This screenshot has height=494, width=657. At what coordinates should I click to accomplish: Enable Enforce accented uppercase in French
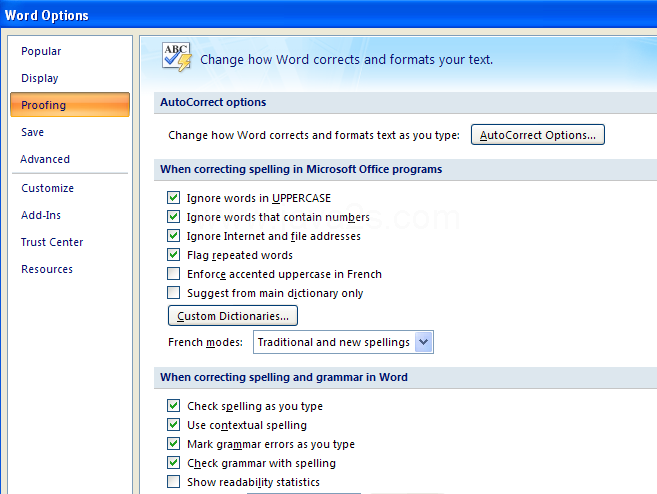[x=173, y=274]
